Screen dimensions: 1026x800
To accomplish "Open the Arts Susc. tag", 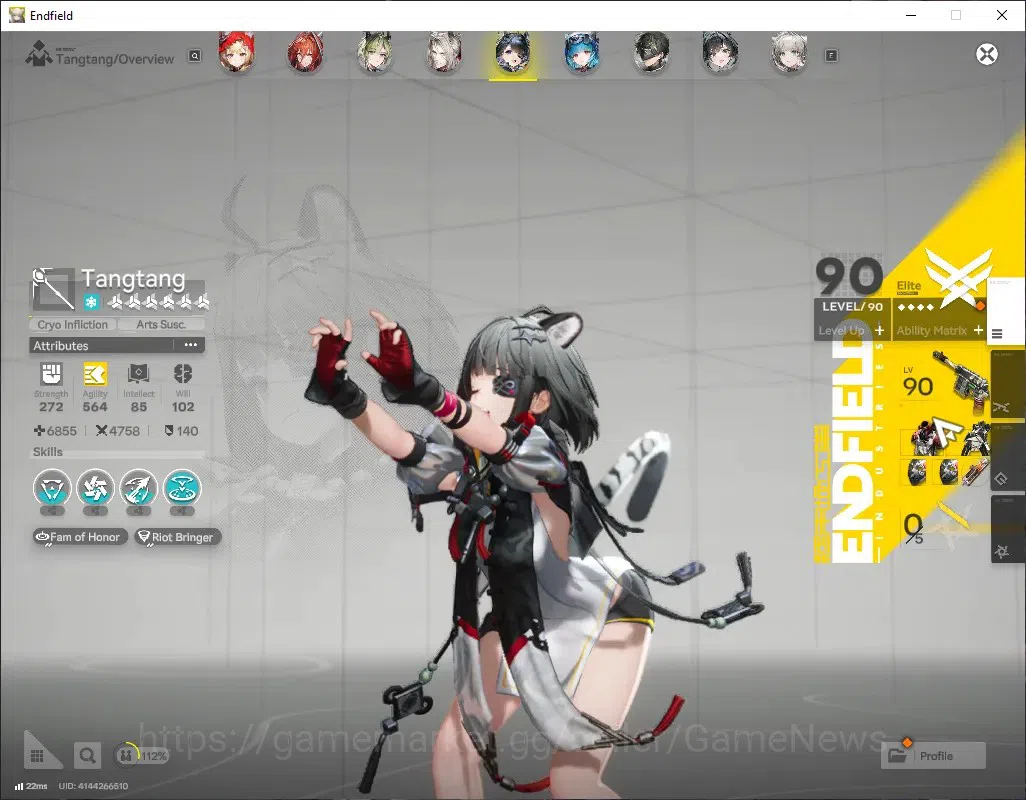I will click(161, 324).
